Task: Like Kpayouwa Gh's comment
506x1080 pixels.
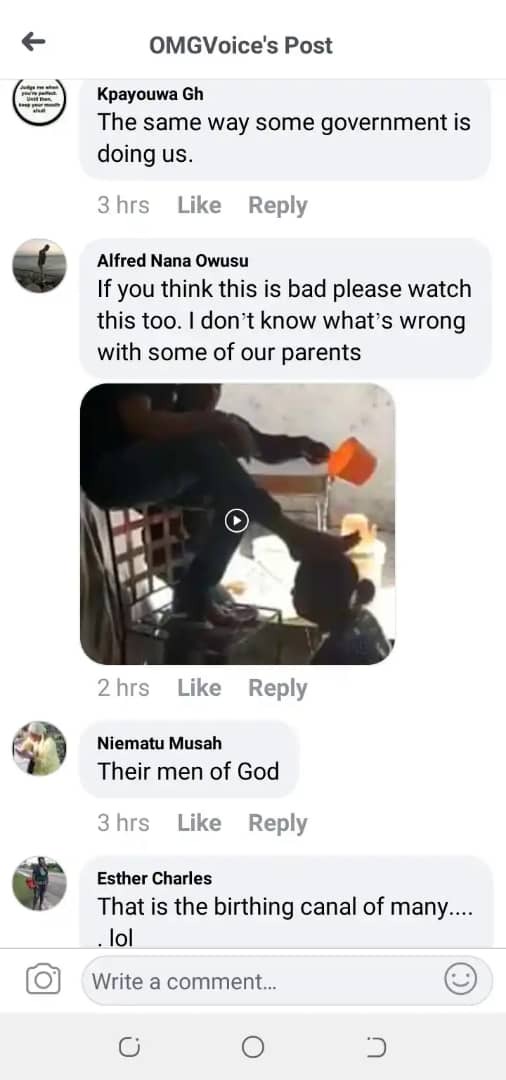Action: pyautogui.click(x=199, y=205)
